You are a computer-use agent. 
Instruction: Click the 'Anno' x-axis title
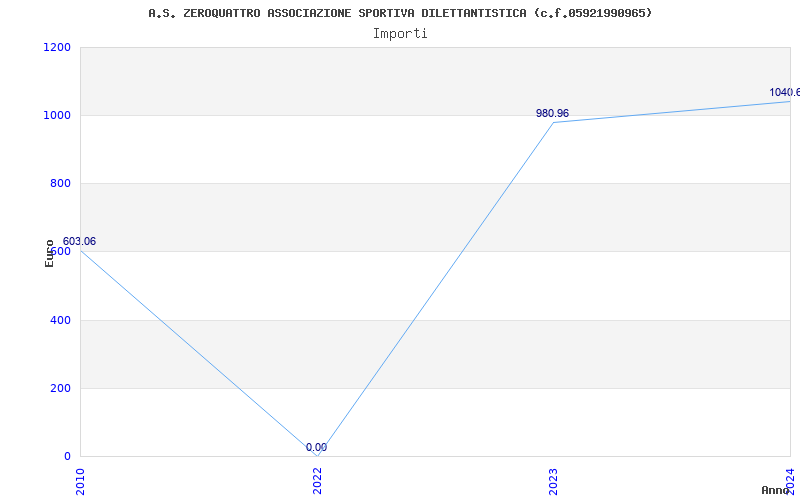coord(775,491)
